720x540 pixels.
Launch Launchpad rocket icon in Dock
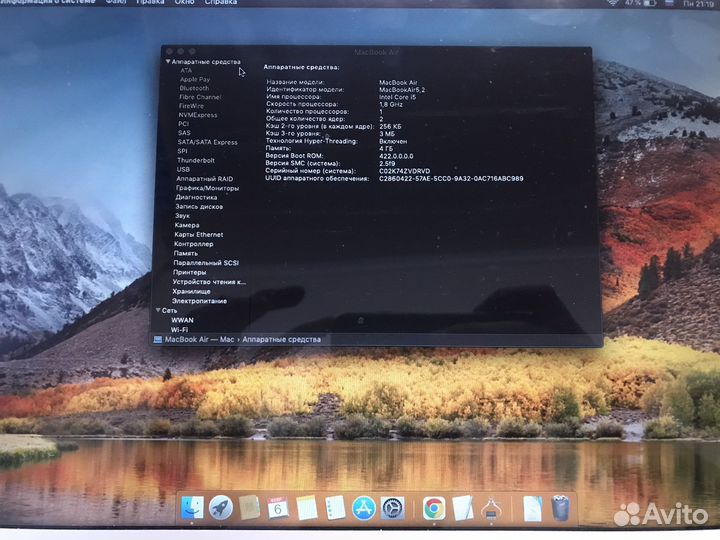tap(221, 508)
